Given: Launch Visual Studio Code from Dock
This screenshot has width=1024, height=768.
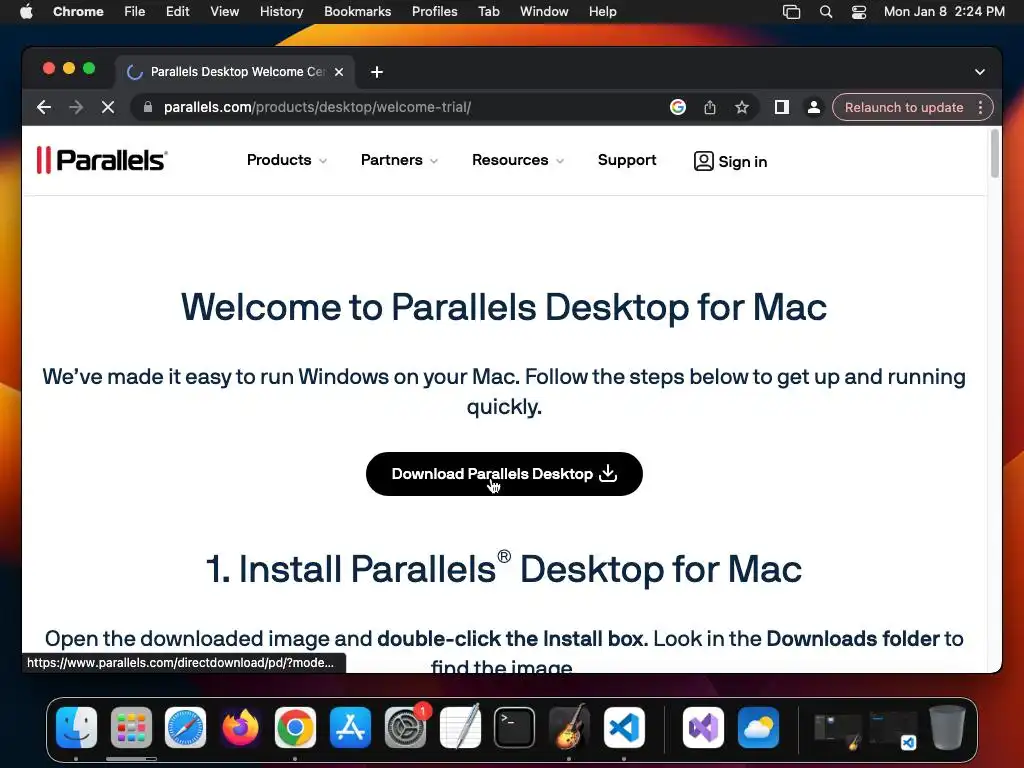Looking at the screenshot, I should tap(624, 728).
